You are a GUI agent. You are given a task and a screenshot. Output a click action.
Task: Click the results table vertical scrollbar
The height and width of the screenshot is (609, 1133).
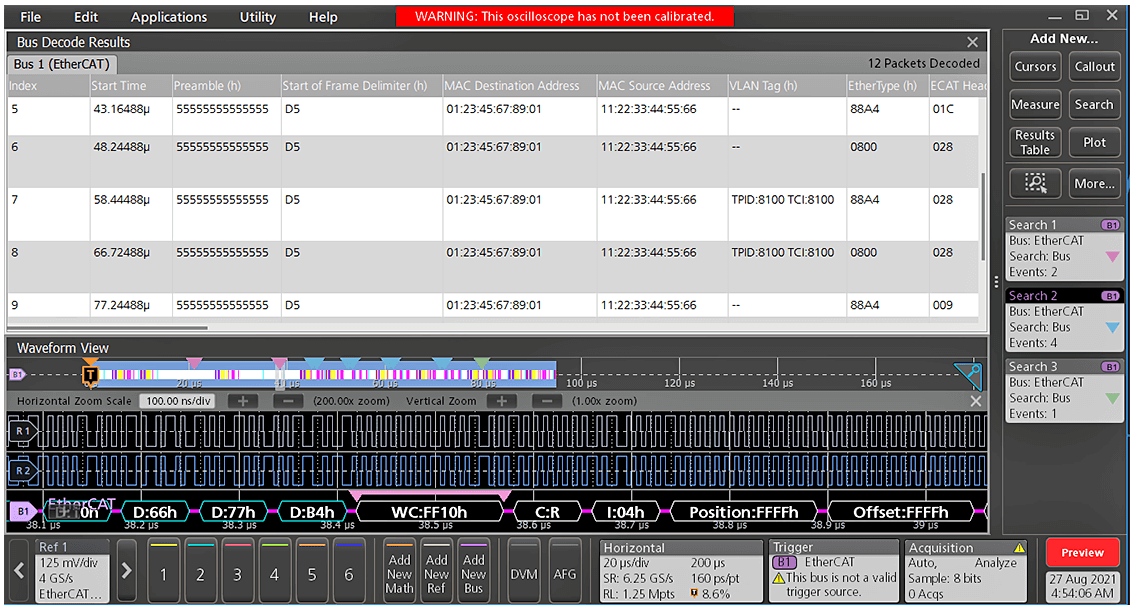click(x=983, y=216)
